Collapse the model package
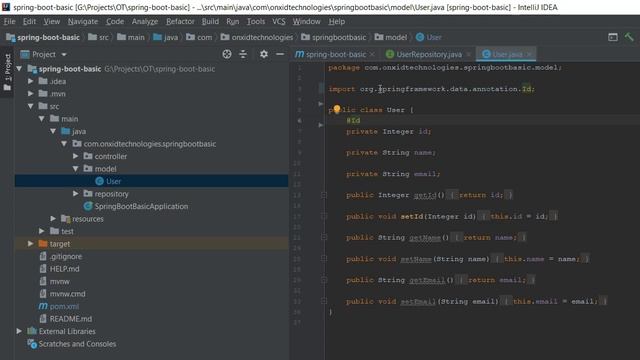This screenshot has width=640, height=360. pyautogui.click(x=76, y=169)
